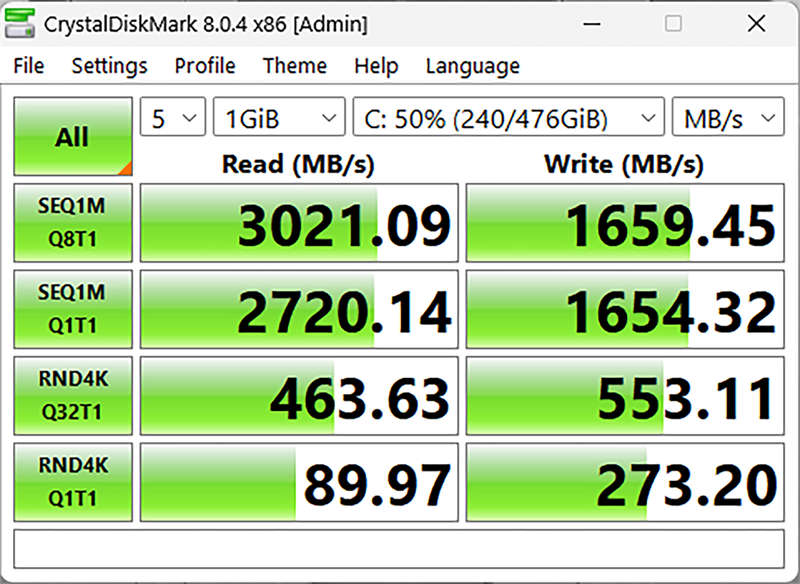
Task: Click the SEQ1M Q8T1 read value 3021.09
Action: (x=299, y=223)
